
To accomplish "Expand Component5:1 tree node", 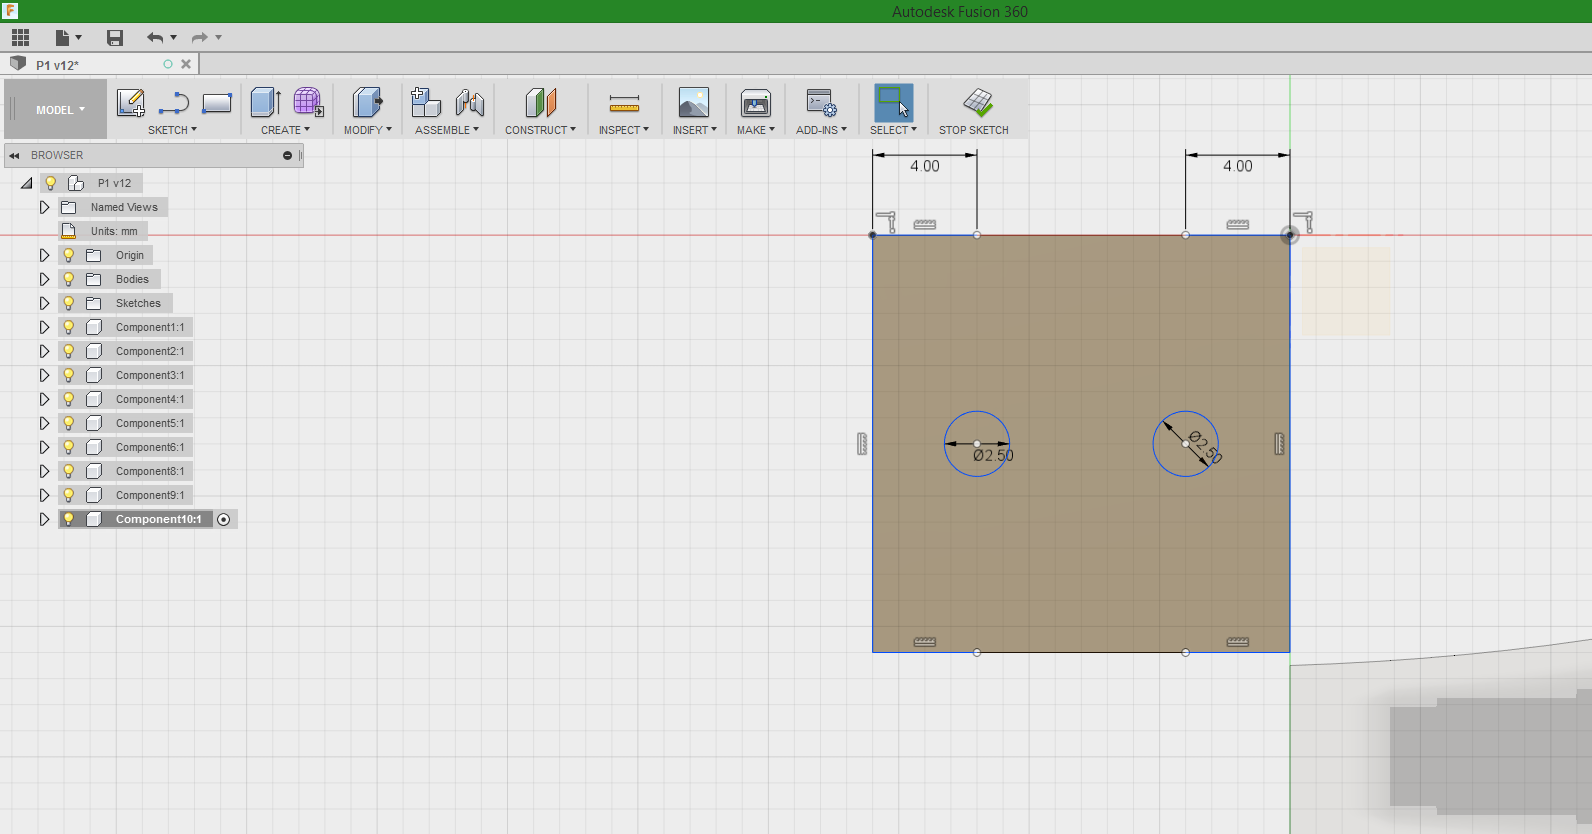I will point(44,423).
